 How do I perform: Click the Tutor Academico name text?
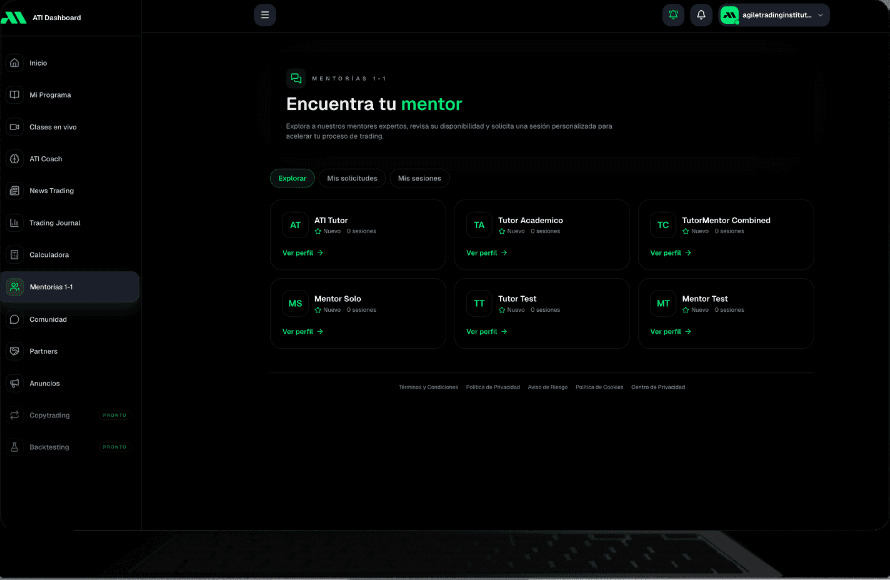tap(530, 220)
